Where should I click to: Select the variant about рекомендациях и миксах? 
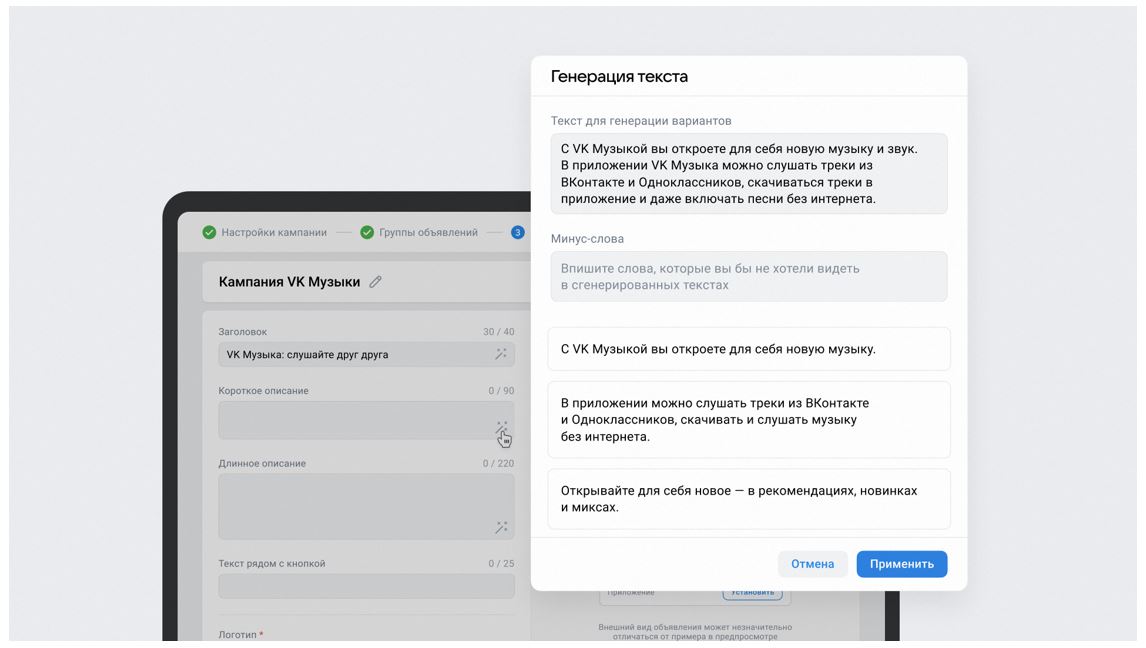point(748,497)
